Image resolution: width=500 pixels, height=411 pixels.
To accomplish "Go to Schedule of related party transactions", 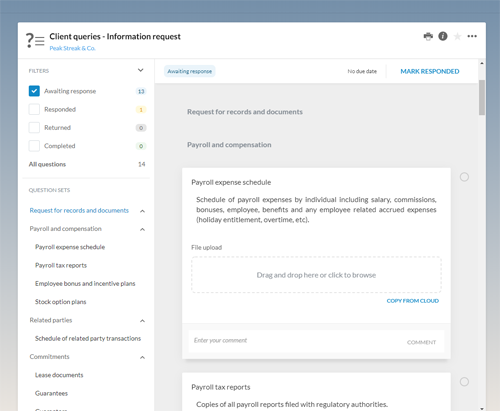I will pos(88,338).
